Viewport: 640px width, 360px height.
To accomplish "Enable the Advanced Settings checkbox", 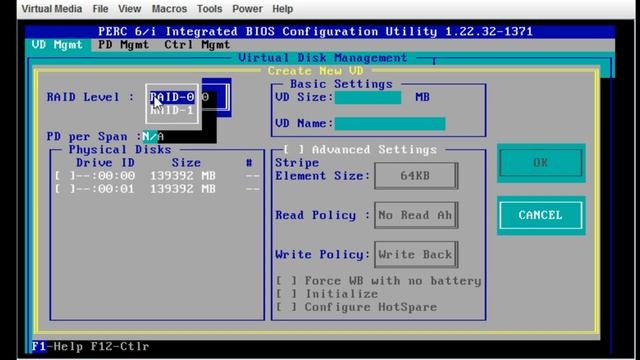I will coord(294,149).
